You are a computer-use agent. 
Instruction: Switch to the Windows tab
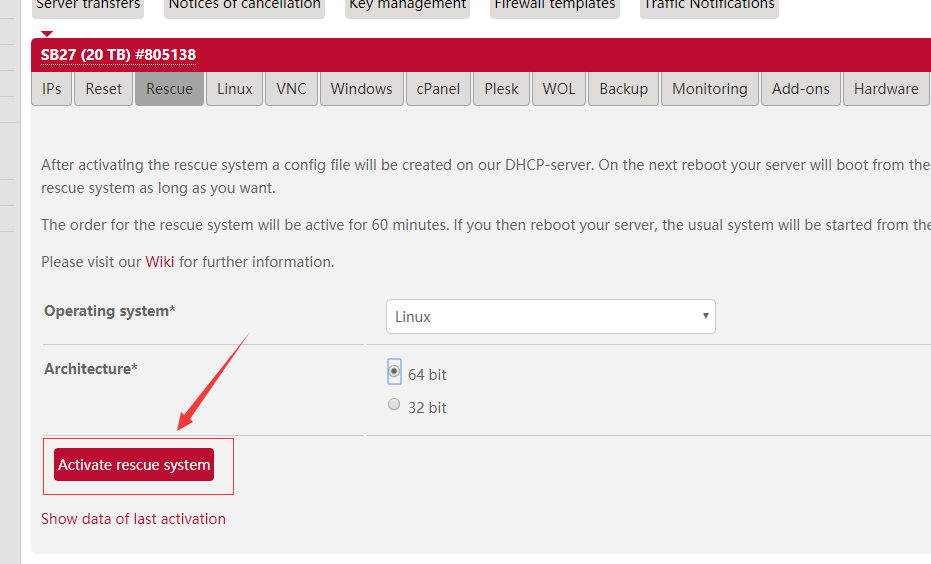coord(361,89)
